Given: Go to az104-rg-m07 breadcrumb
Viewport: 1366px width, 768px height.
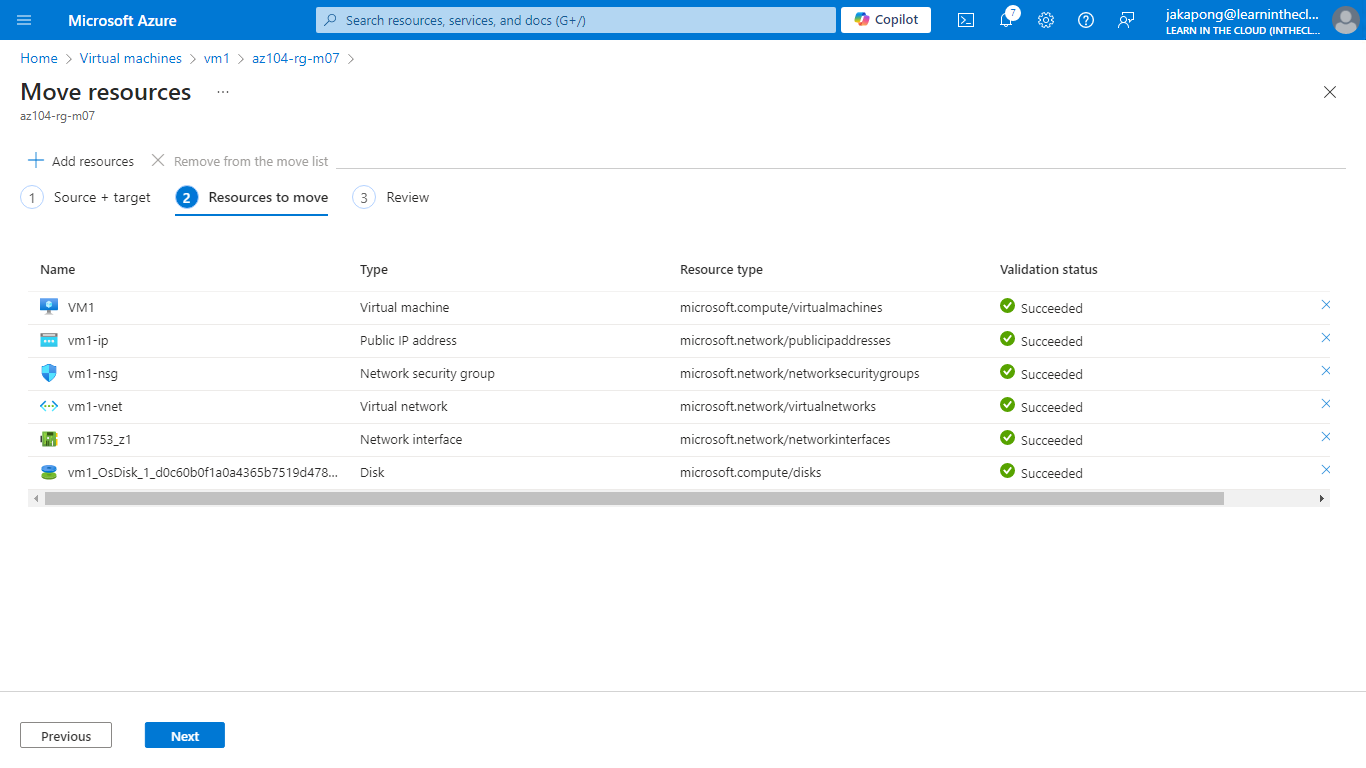Looking at the screenshot, I should tap(296, 58).
